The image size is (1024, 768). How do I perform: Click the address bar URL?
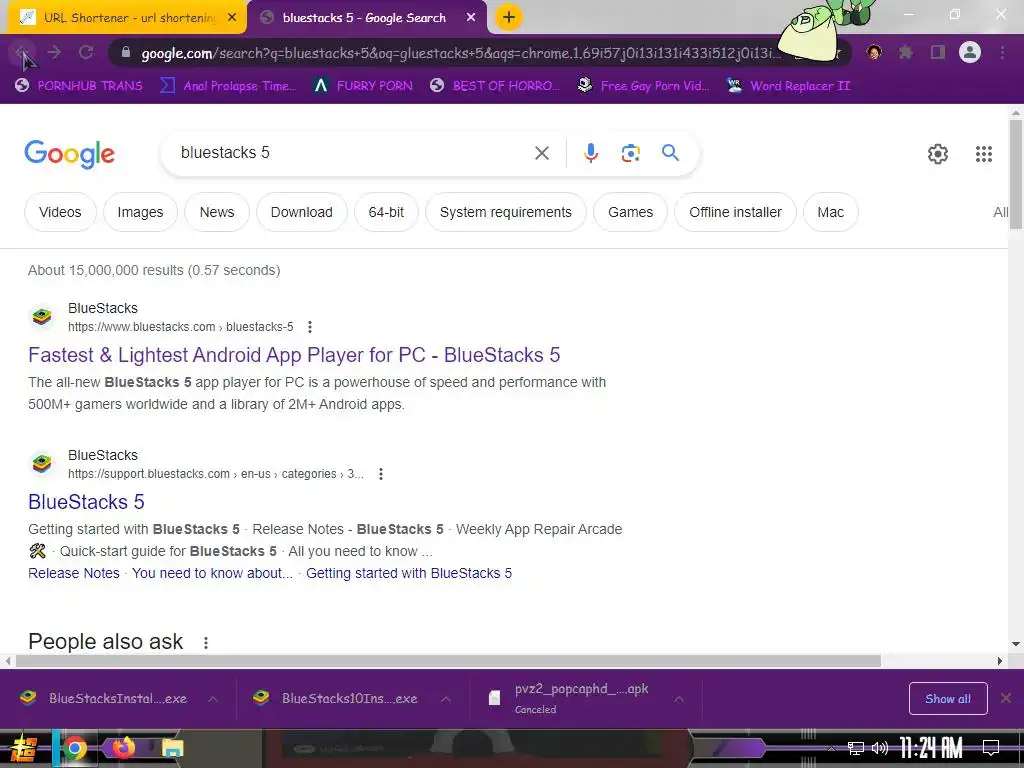tap(460, 53)
